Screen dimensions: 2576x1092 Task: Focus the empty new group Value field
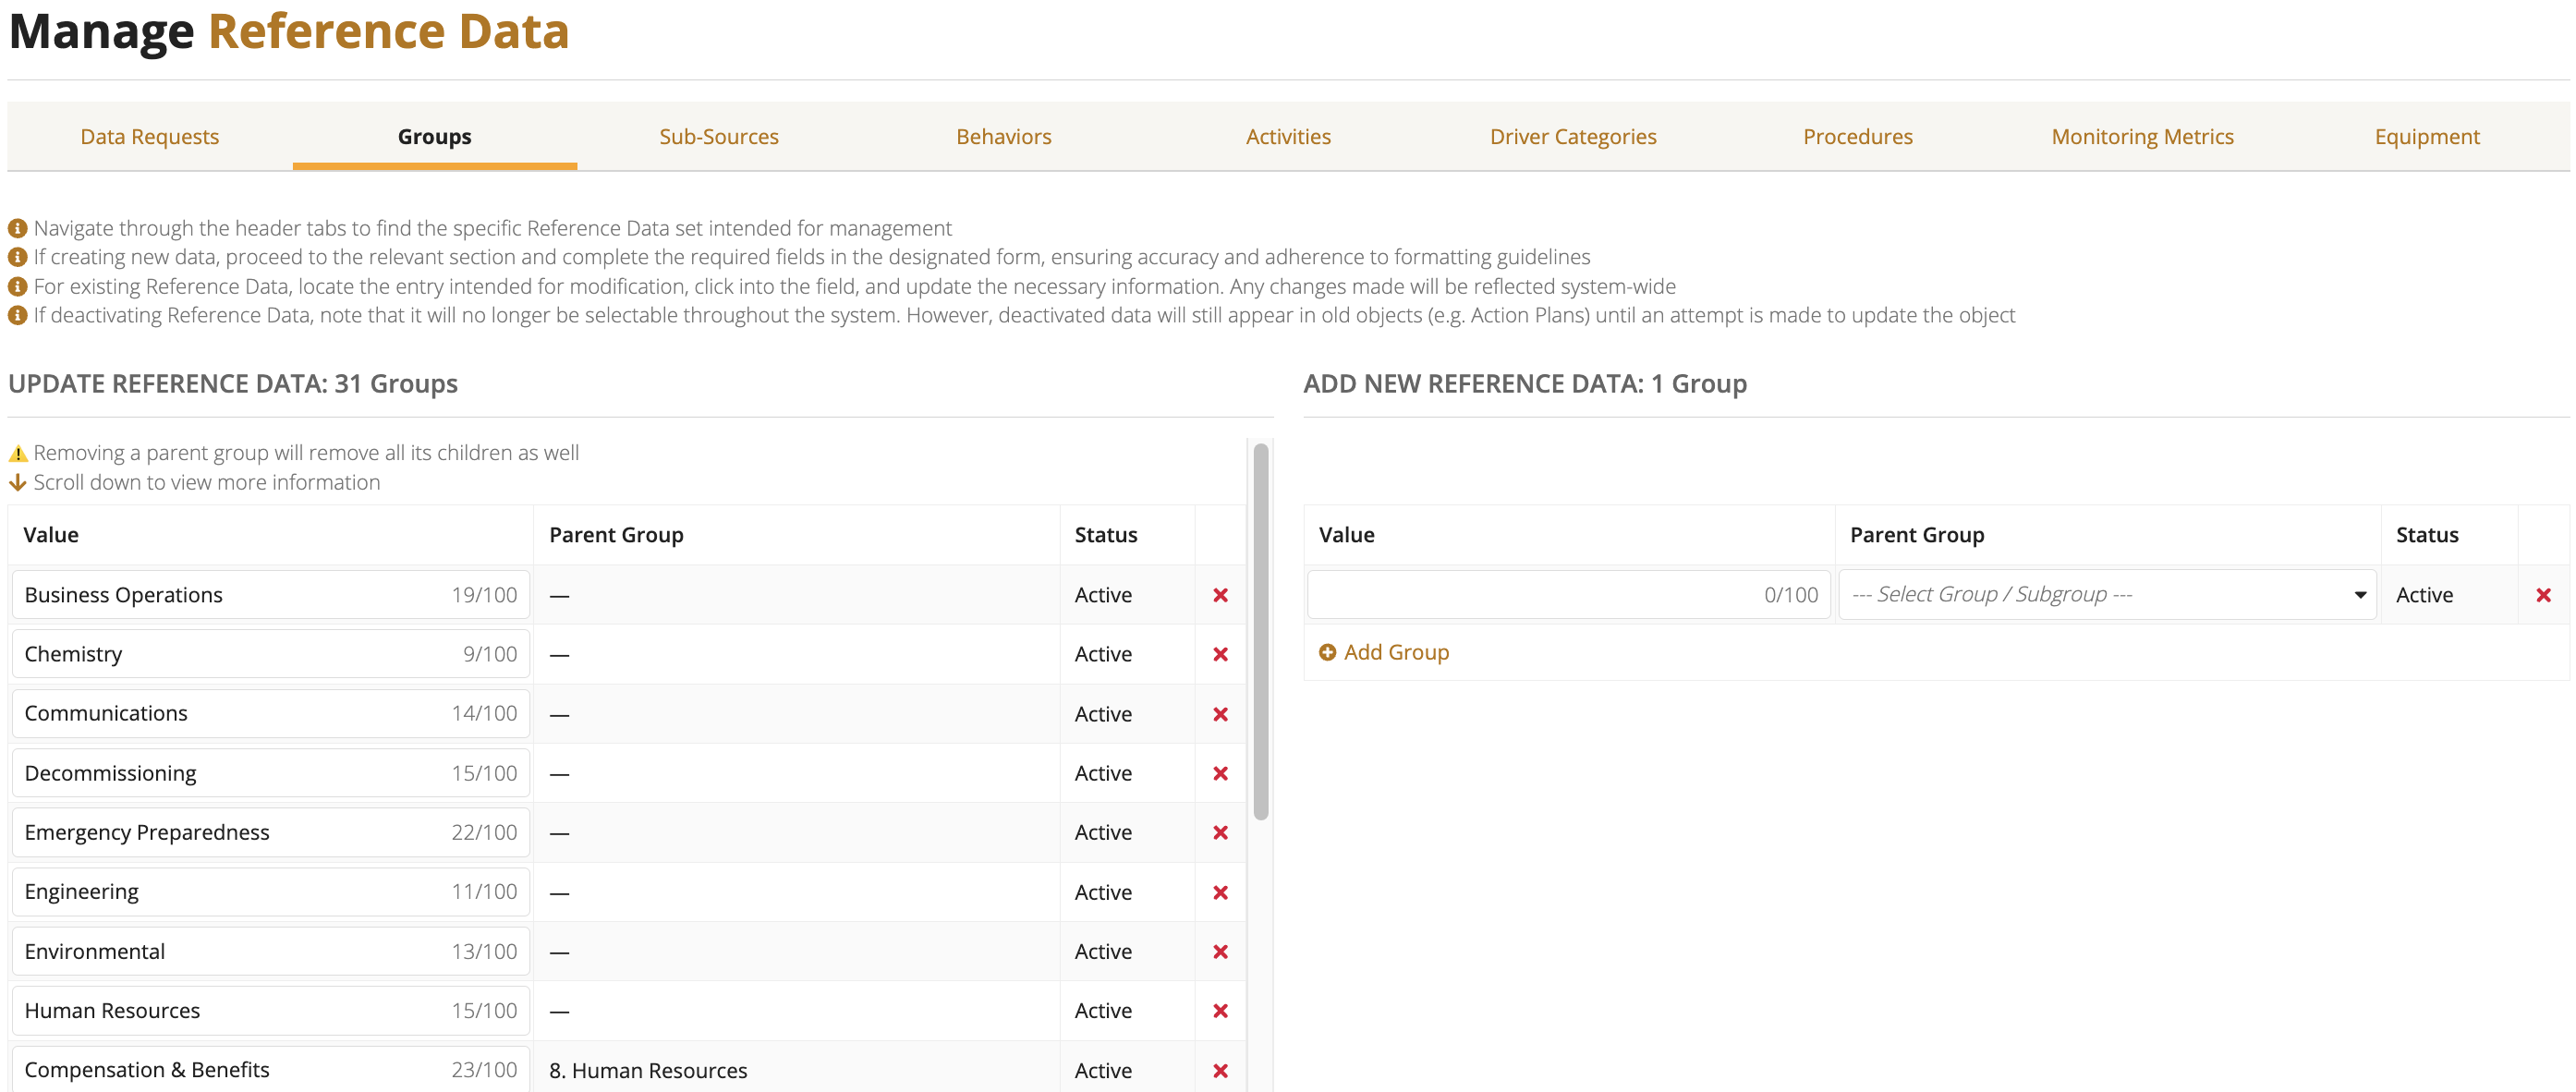(x=1568, y=595)
